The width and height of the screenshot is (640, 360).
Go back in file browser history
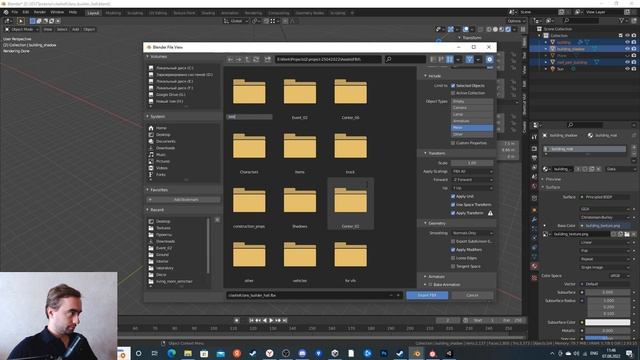pos(231,60)
